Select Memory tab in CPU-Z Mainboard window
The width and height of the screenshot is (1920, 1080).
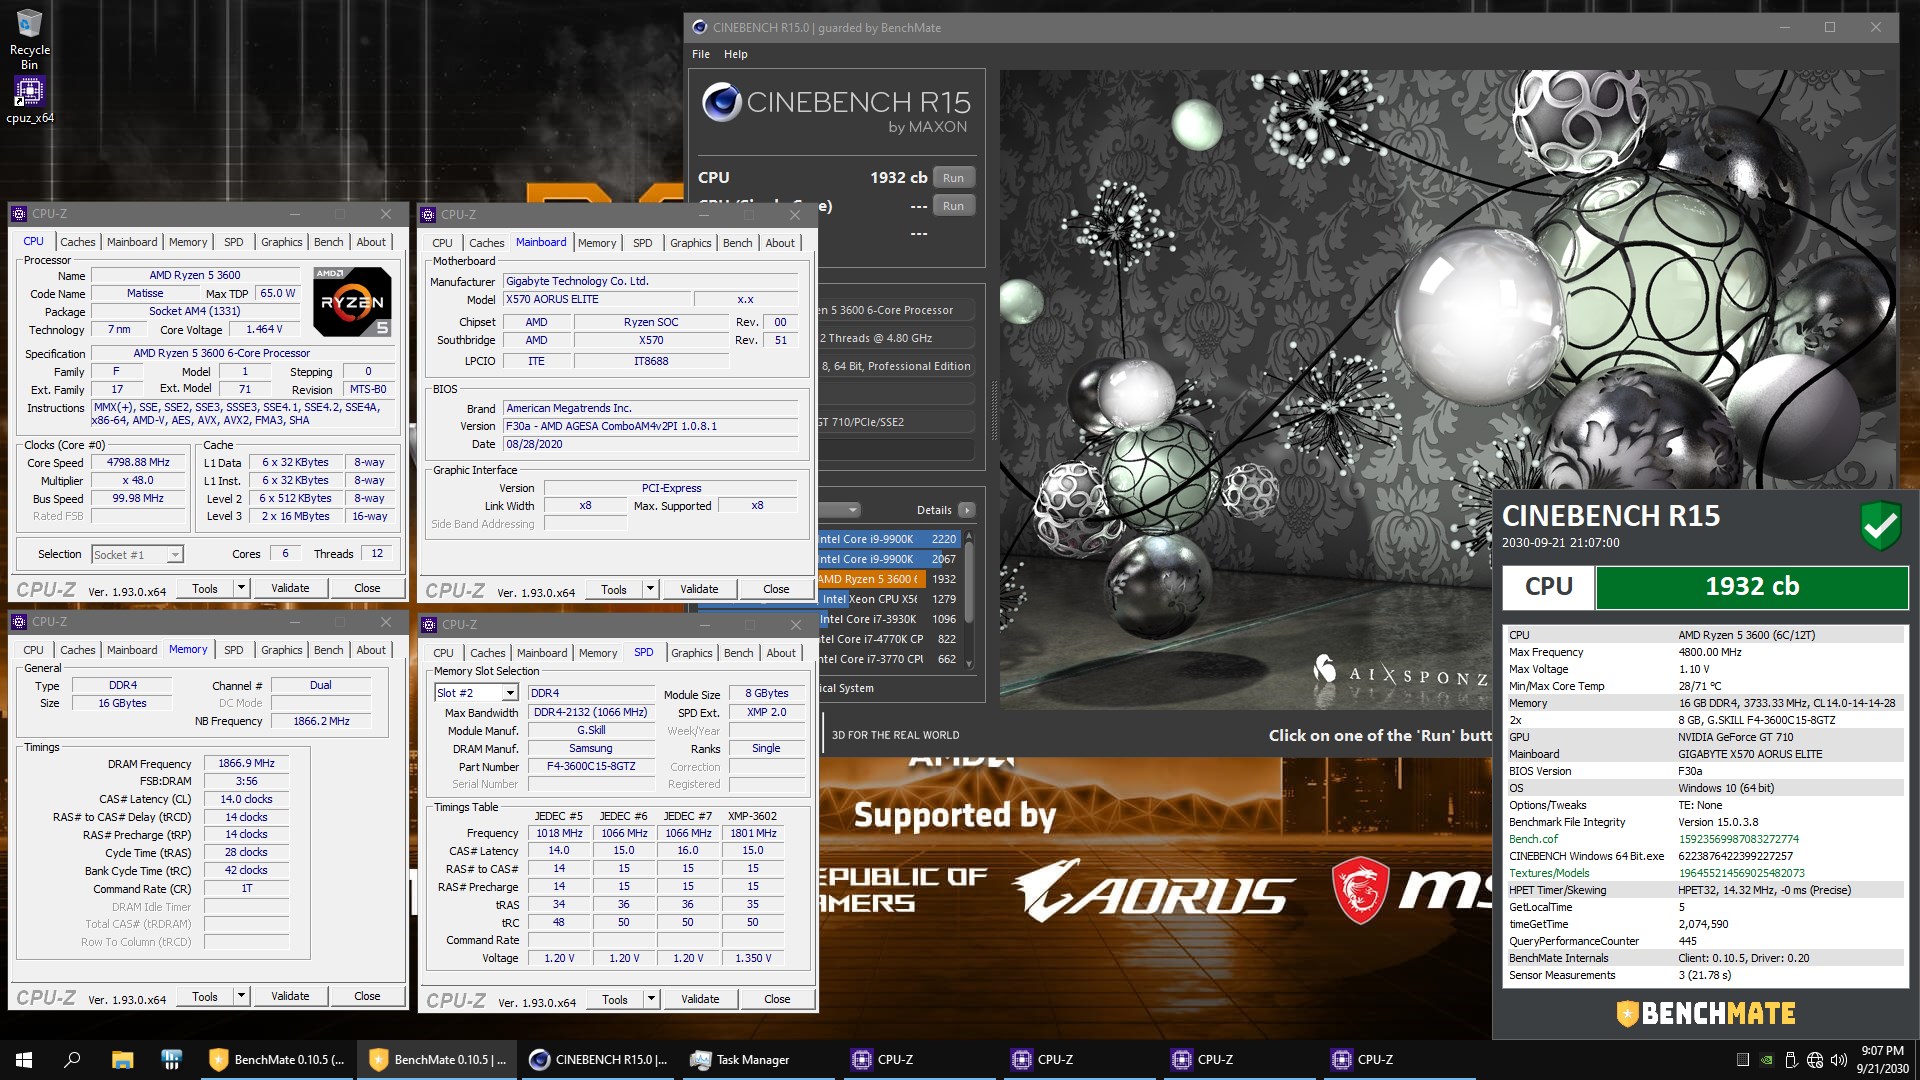[x=597, y=243]
